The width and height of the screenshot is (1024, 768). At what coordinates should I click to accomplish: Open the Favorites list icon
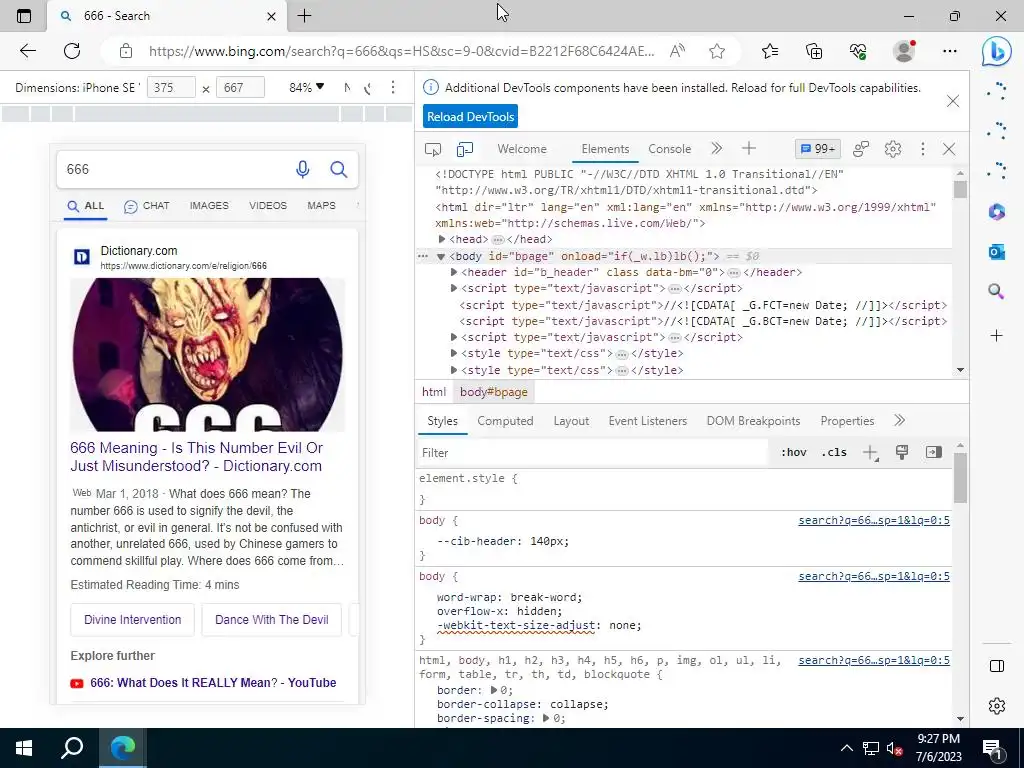pos(770,51)
